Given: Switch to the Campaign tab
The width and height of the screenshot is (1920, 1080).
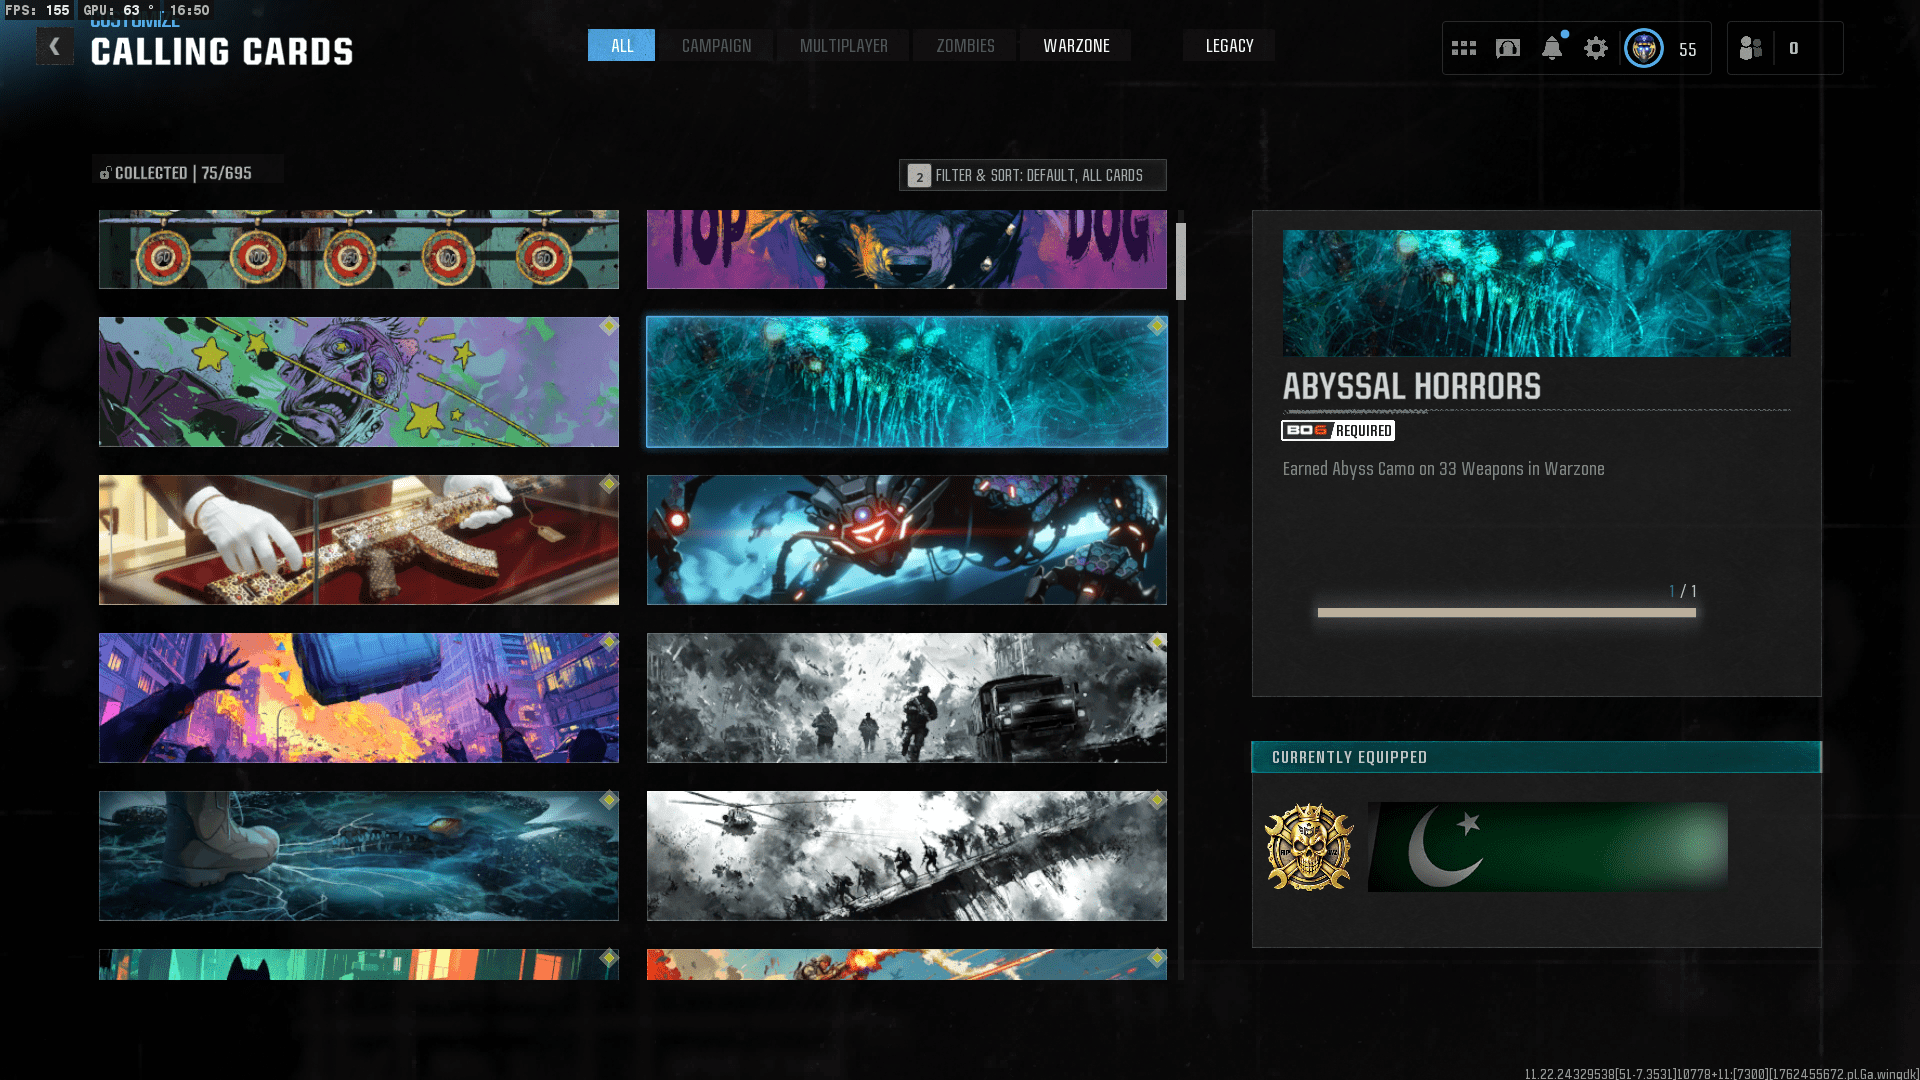Looking at the screenshot, I should pos(716,46).
